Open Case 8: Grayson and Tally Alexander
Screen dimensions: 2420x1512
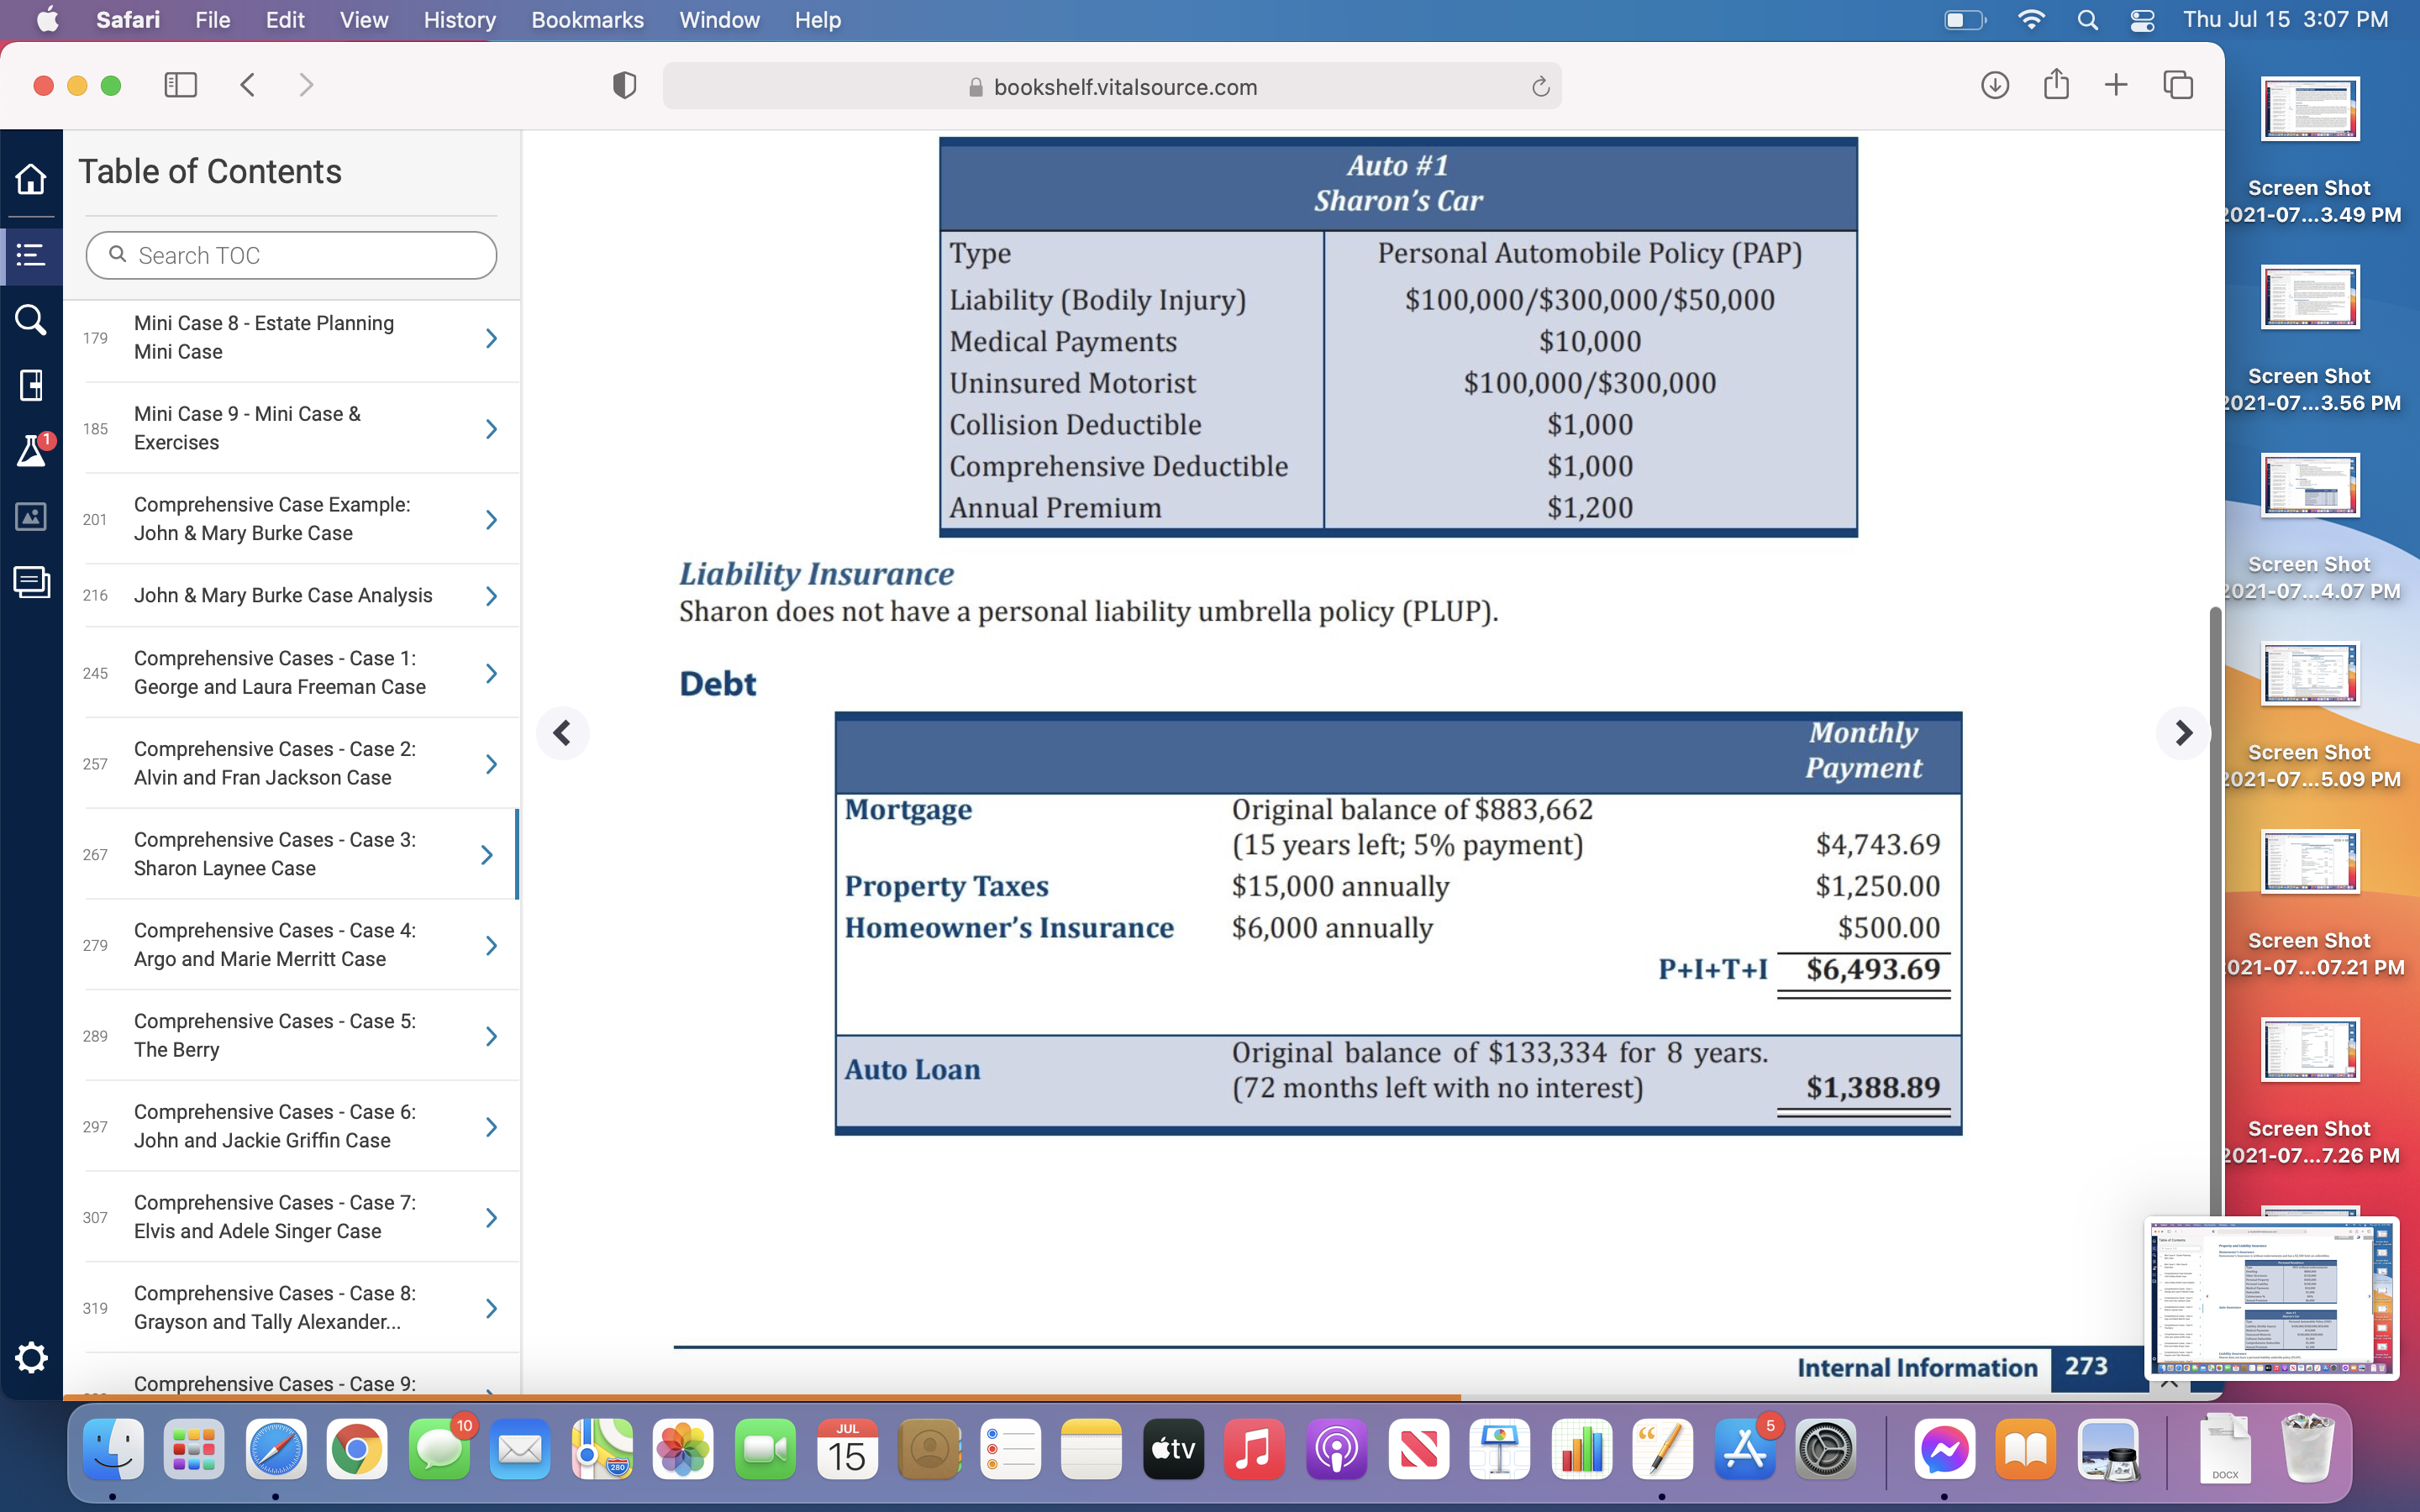pyautogui.click(x=291, y=1308)
